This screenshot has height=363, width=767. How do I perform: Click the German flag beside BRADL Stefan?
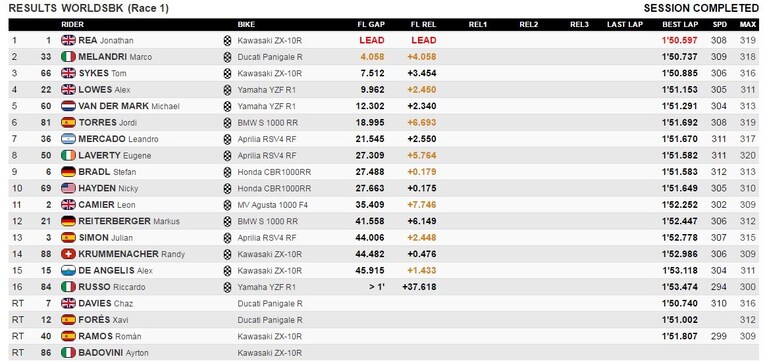[68, 172]
